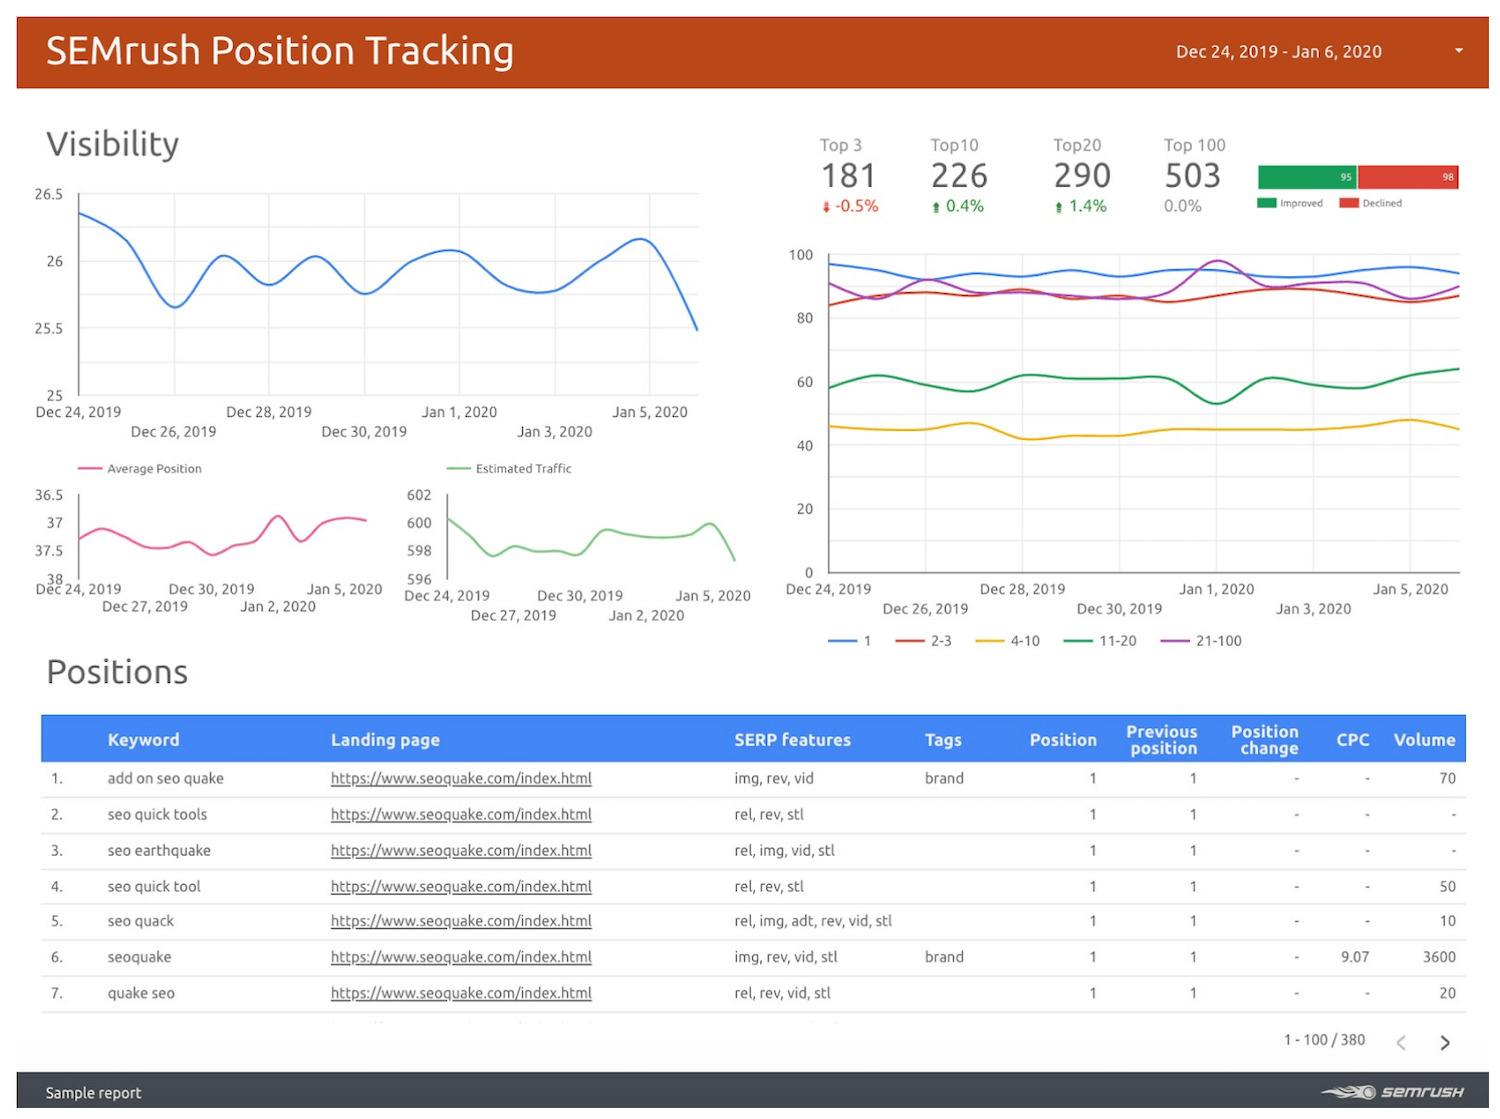The width and height of the screenshot is (1500, 1119).
Task: Click keyword 'quake seo' in row 7
Action: click(x=141, y=993)
